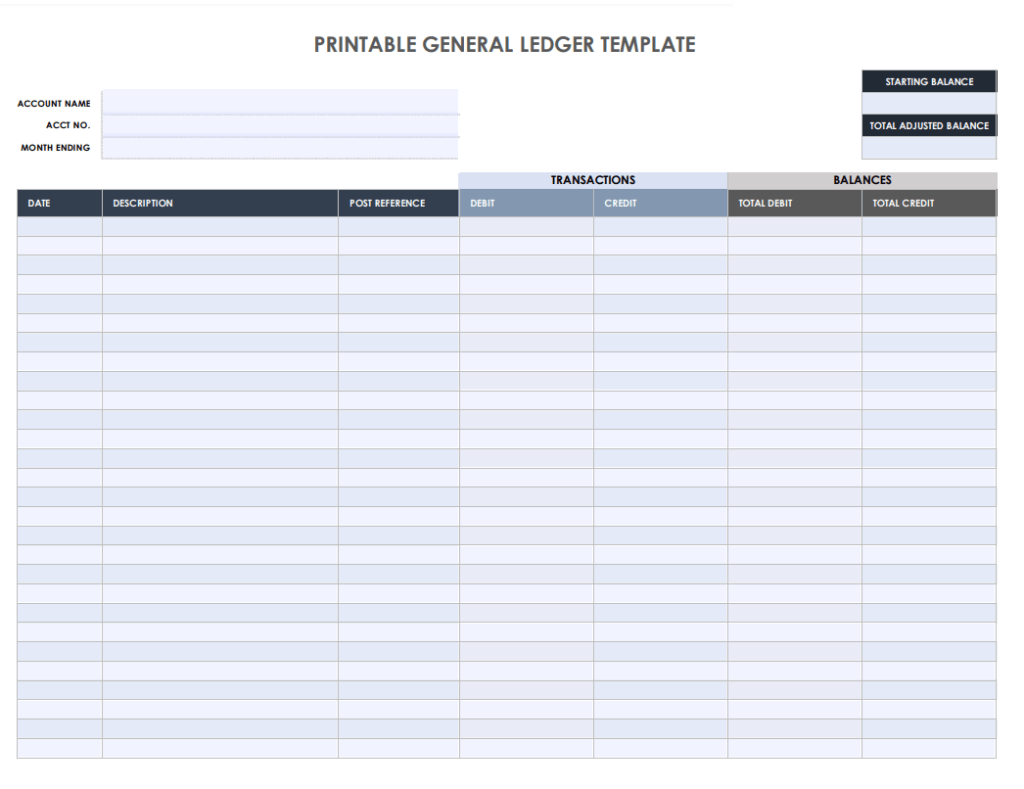This screenshot has height=789, width=1024.
Task: Select the TOTAL DEBIT column header
Action: point(793,203)
